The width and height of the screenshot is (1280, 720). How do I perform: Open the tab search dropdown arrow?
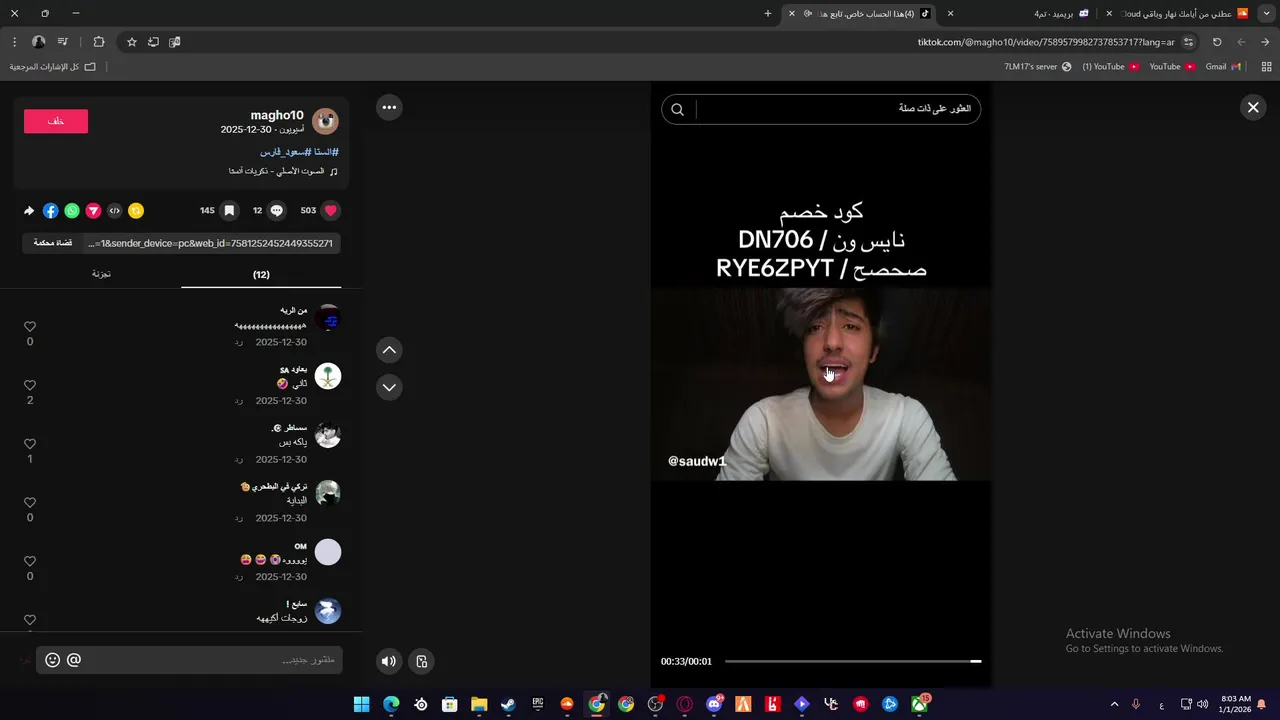(1267, 13)
